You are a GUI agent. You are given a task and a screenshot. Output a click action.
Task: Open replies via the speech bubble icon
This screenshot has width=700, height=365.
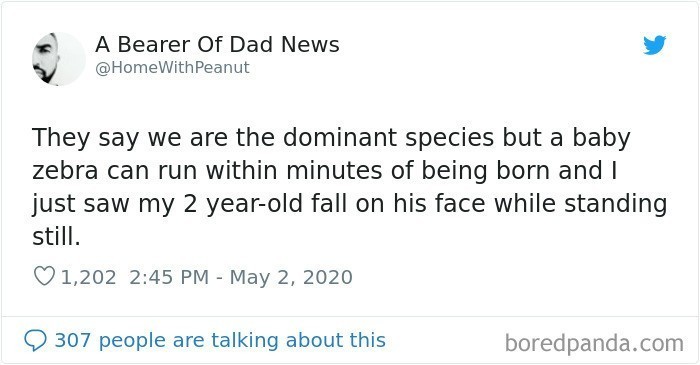click(x=35, y=340)
